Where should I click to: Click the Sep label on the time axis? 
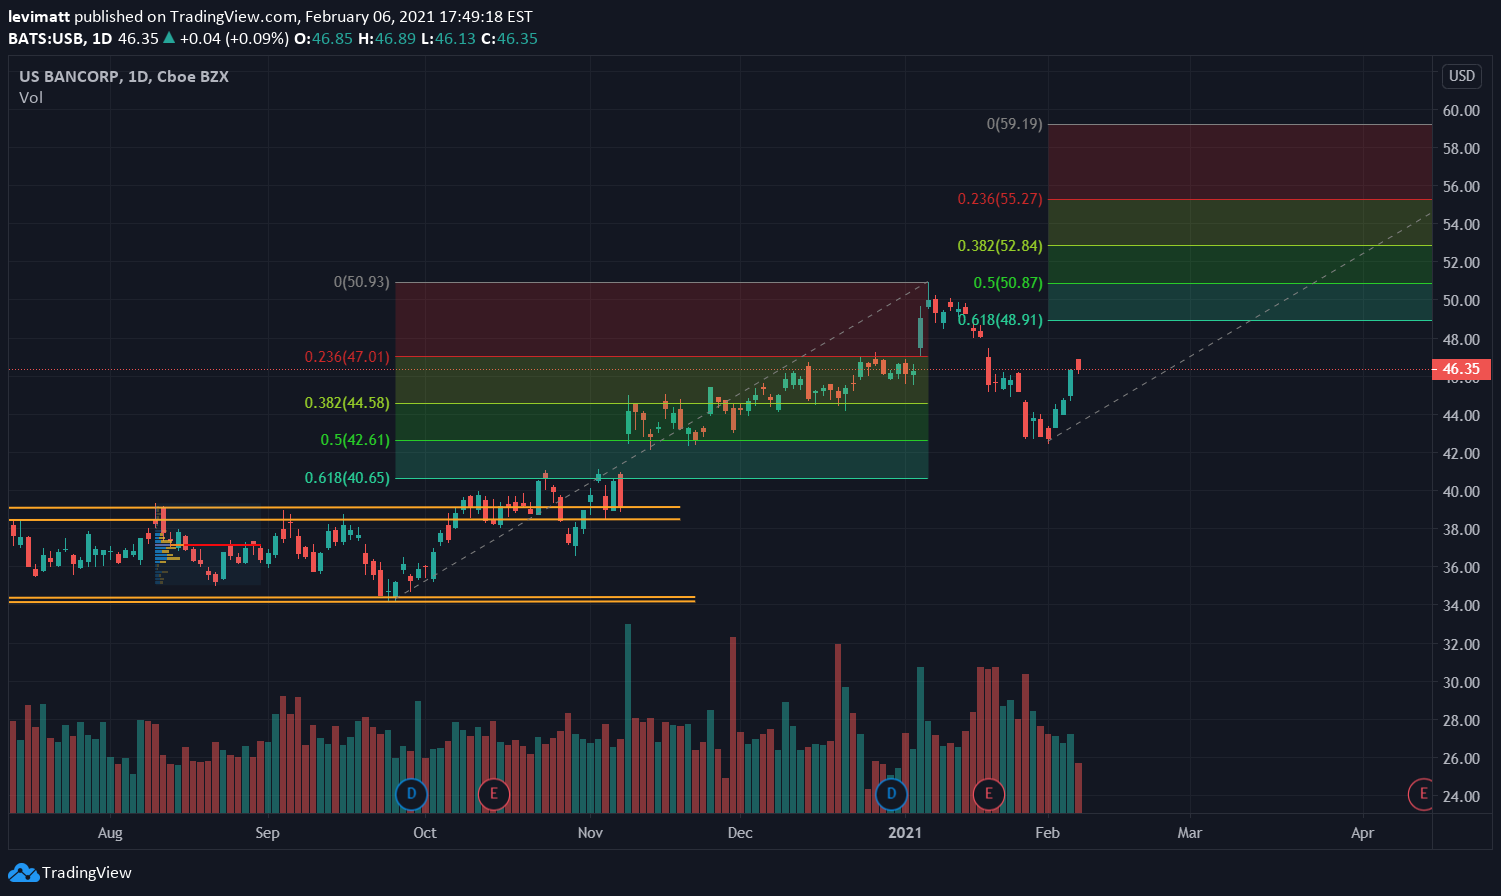(266, 832)
